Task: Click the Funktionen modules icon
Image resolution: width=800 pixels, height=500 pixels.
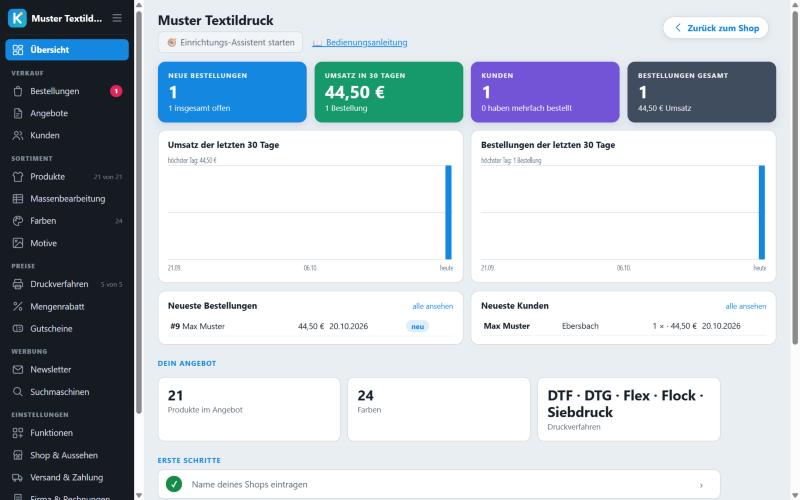Action: point(18,433)
